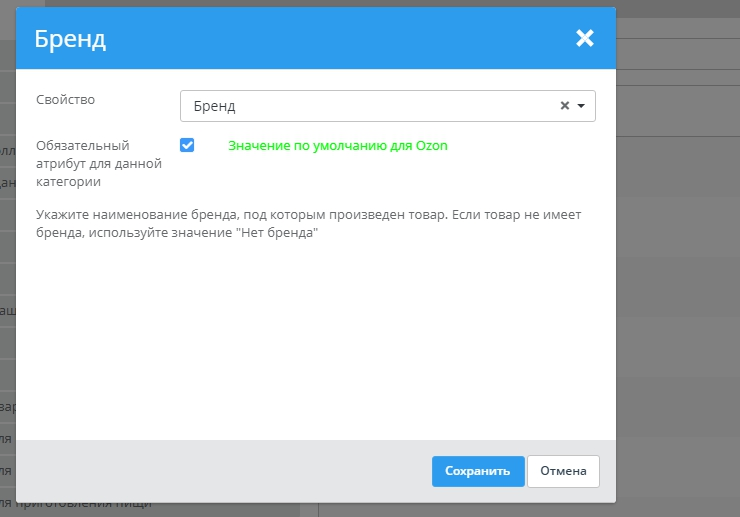Click the selected value text Бренд in the dropdown
Viewport: 740px width, 517px height.
click(215, 106)
